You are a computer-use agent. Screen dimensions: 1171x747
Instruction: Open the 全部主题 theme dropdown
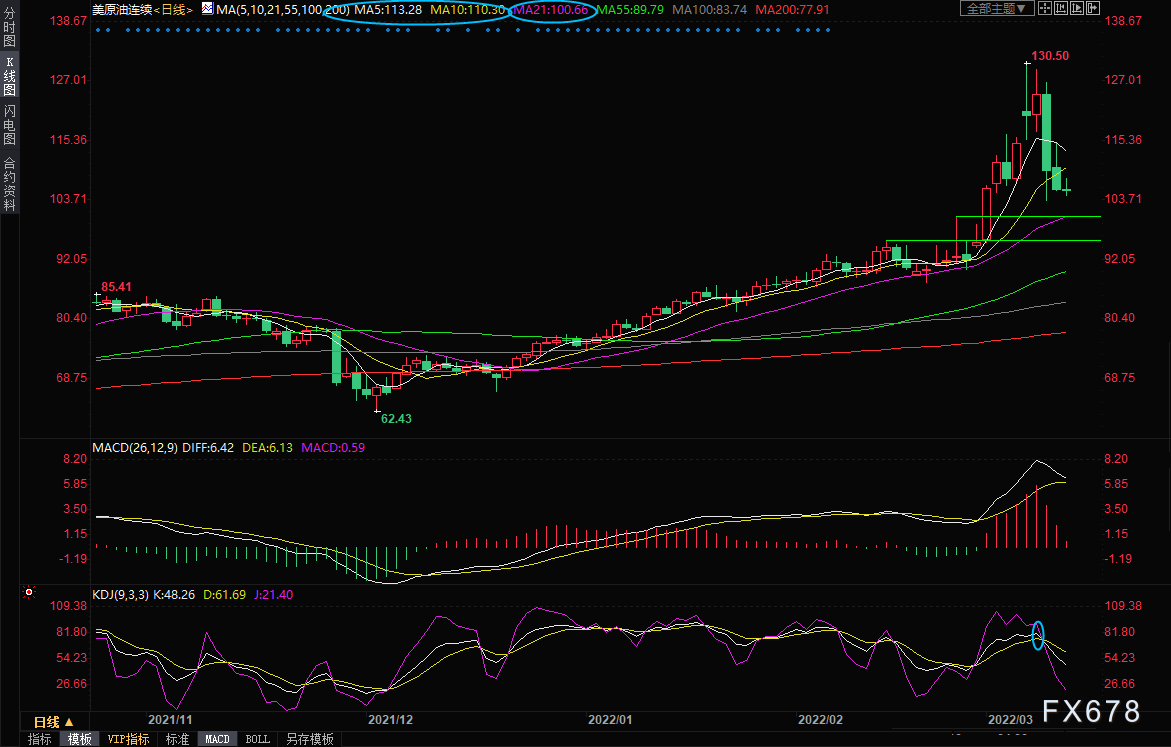coord(997,8)
